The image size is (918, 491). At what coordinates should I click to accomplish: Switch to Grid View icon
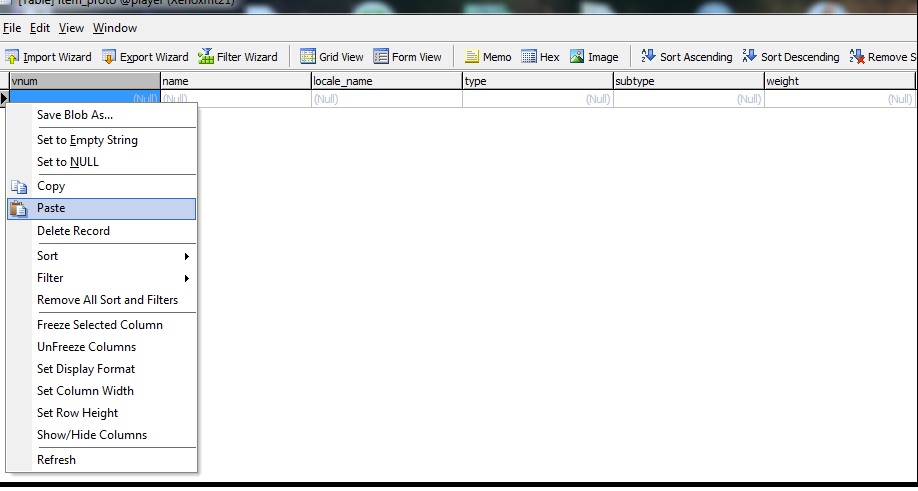[x=308, y=57]
